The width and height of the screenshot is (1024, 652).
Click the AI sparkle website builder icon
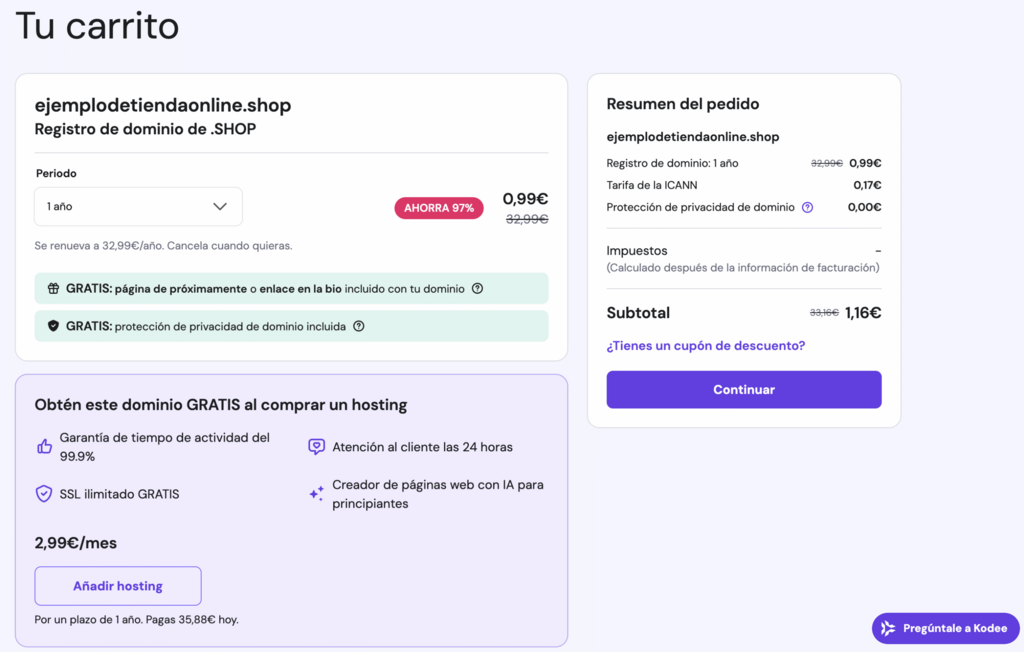point(316,493)
